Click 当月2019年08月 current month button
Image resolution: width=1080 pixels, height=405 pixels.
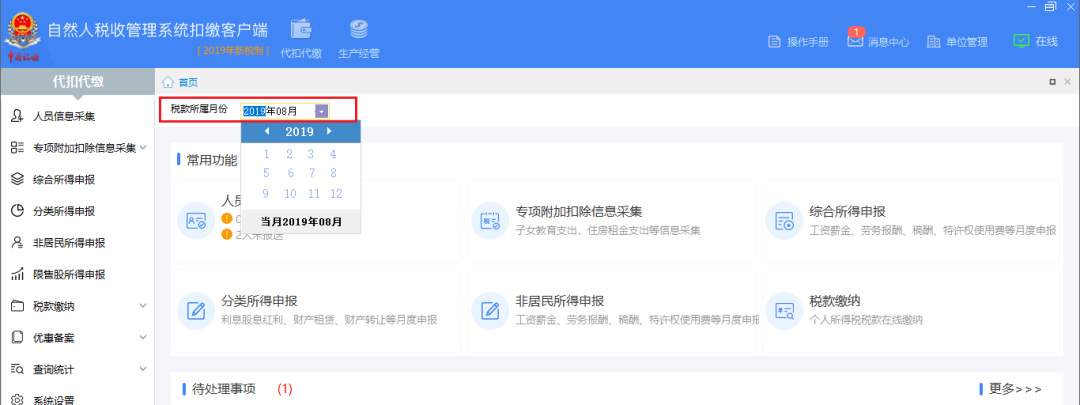click(301, 221)
